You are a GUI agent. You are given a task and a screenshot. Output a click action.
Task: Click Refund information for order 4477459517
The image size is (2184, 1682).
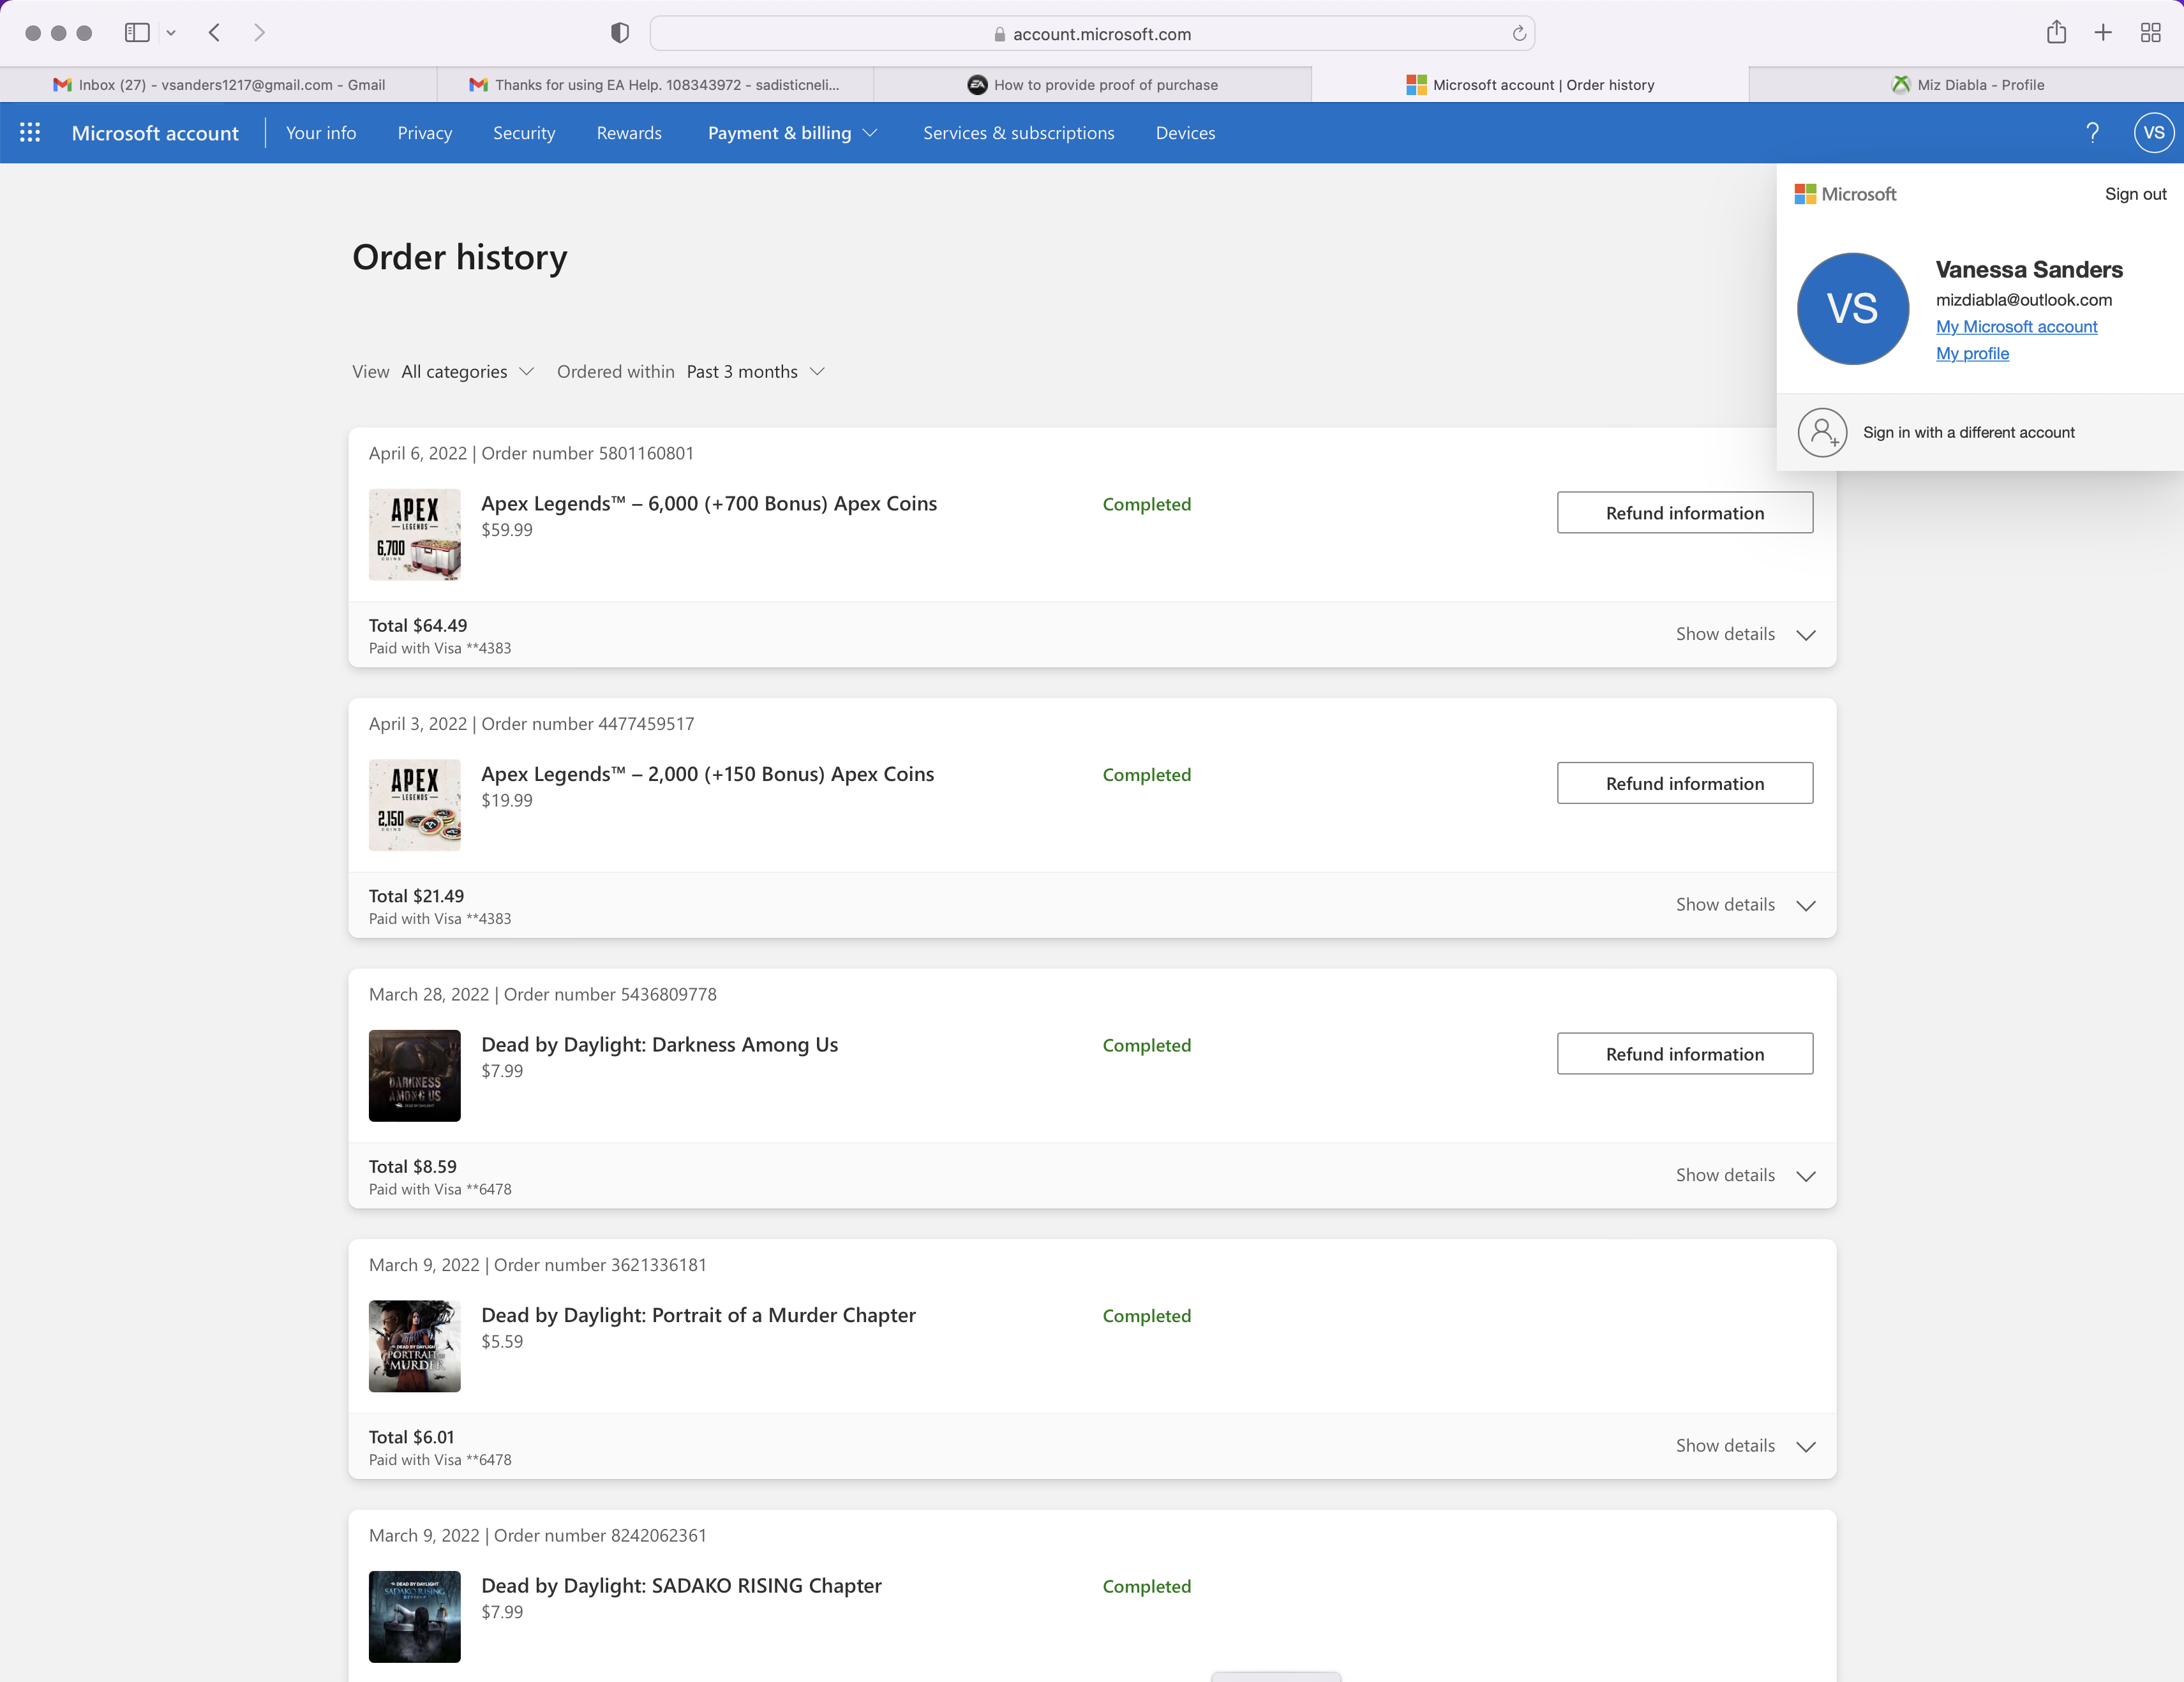[1685, 783]
